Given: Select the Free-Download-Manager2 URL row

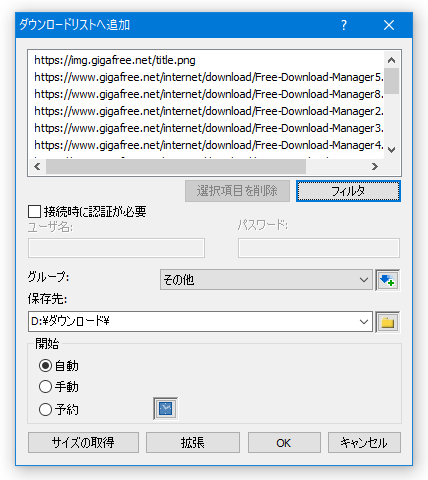Looking at the screenshot, I should coord(209,111).
